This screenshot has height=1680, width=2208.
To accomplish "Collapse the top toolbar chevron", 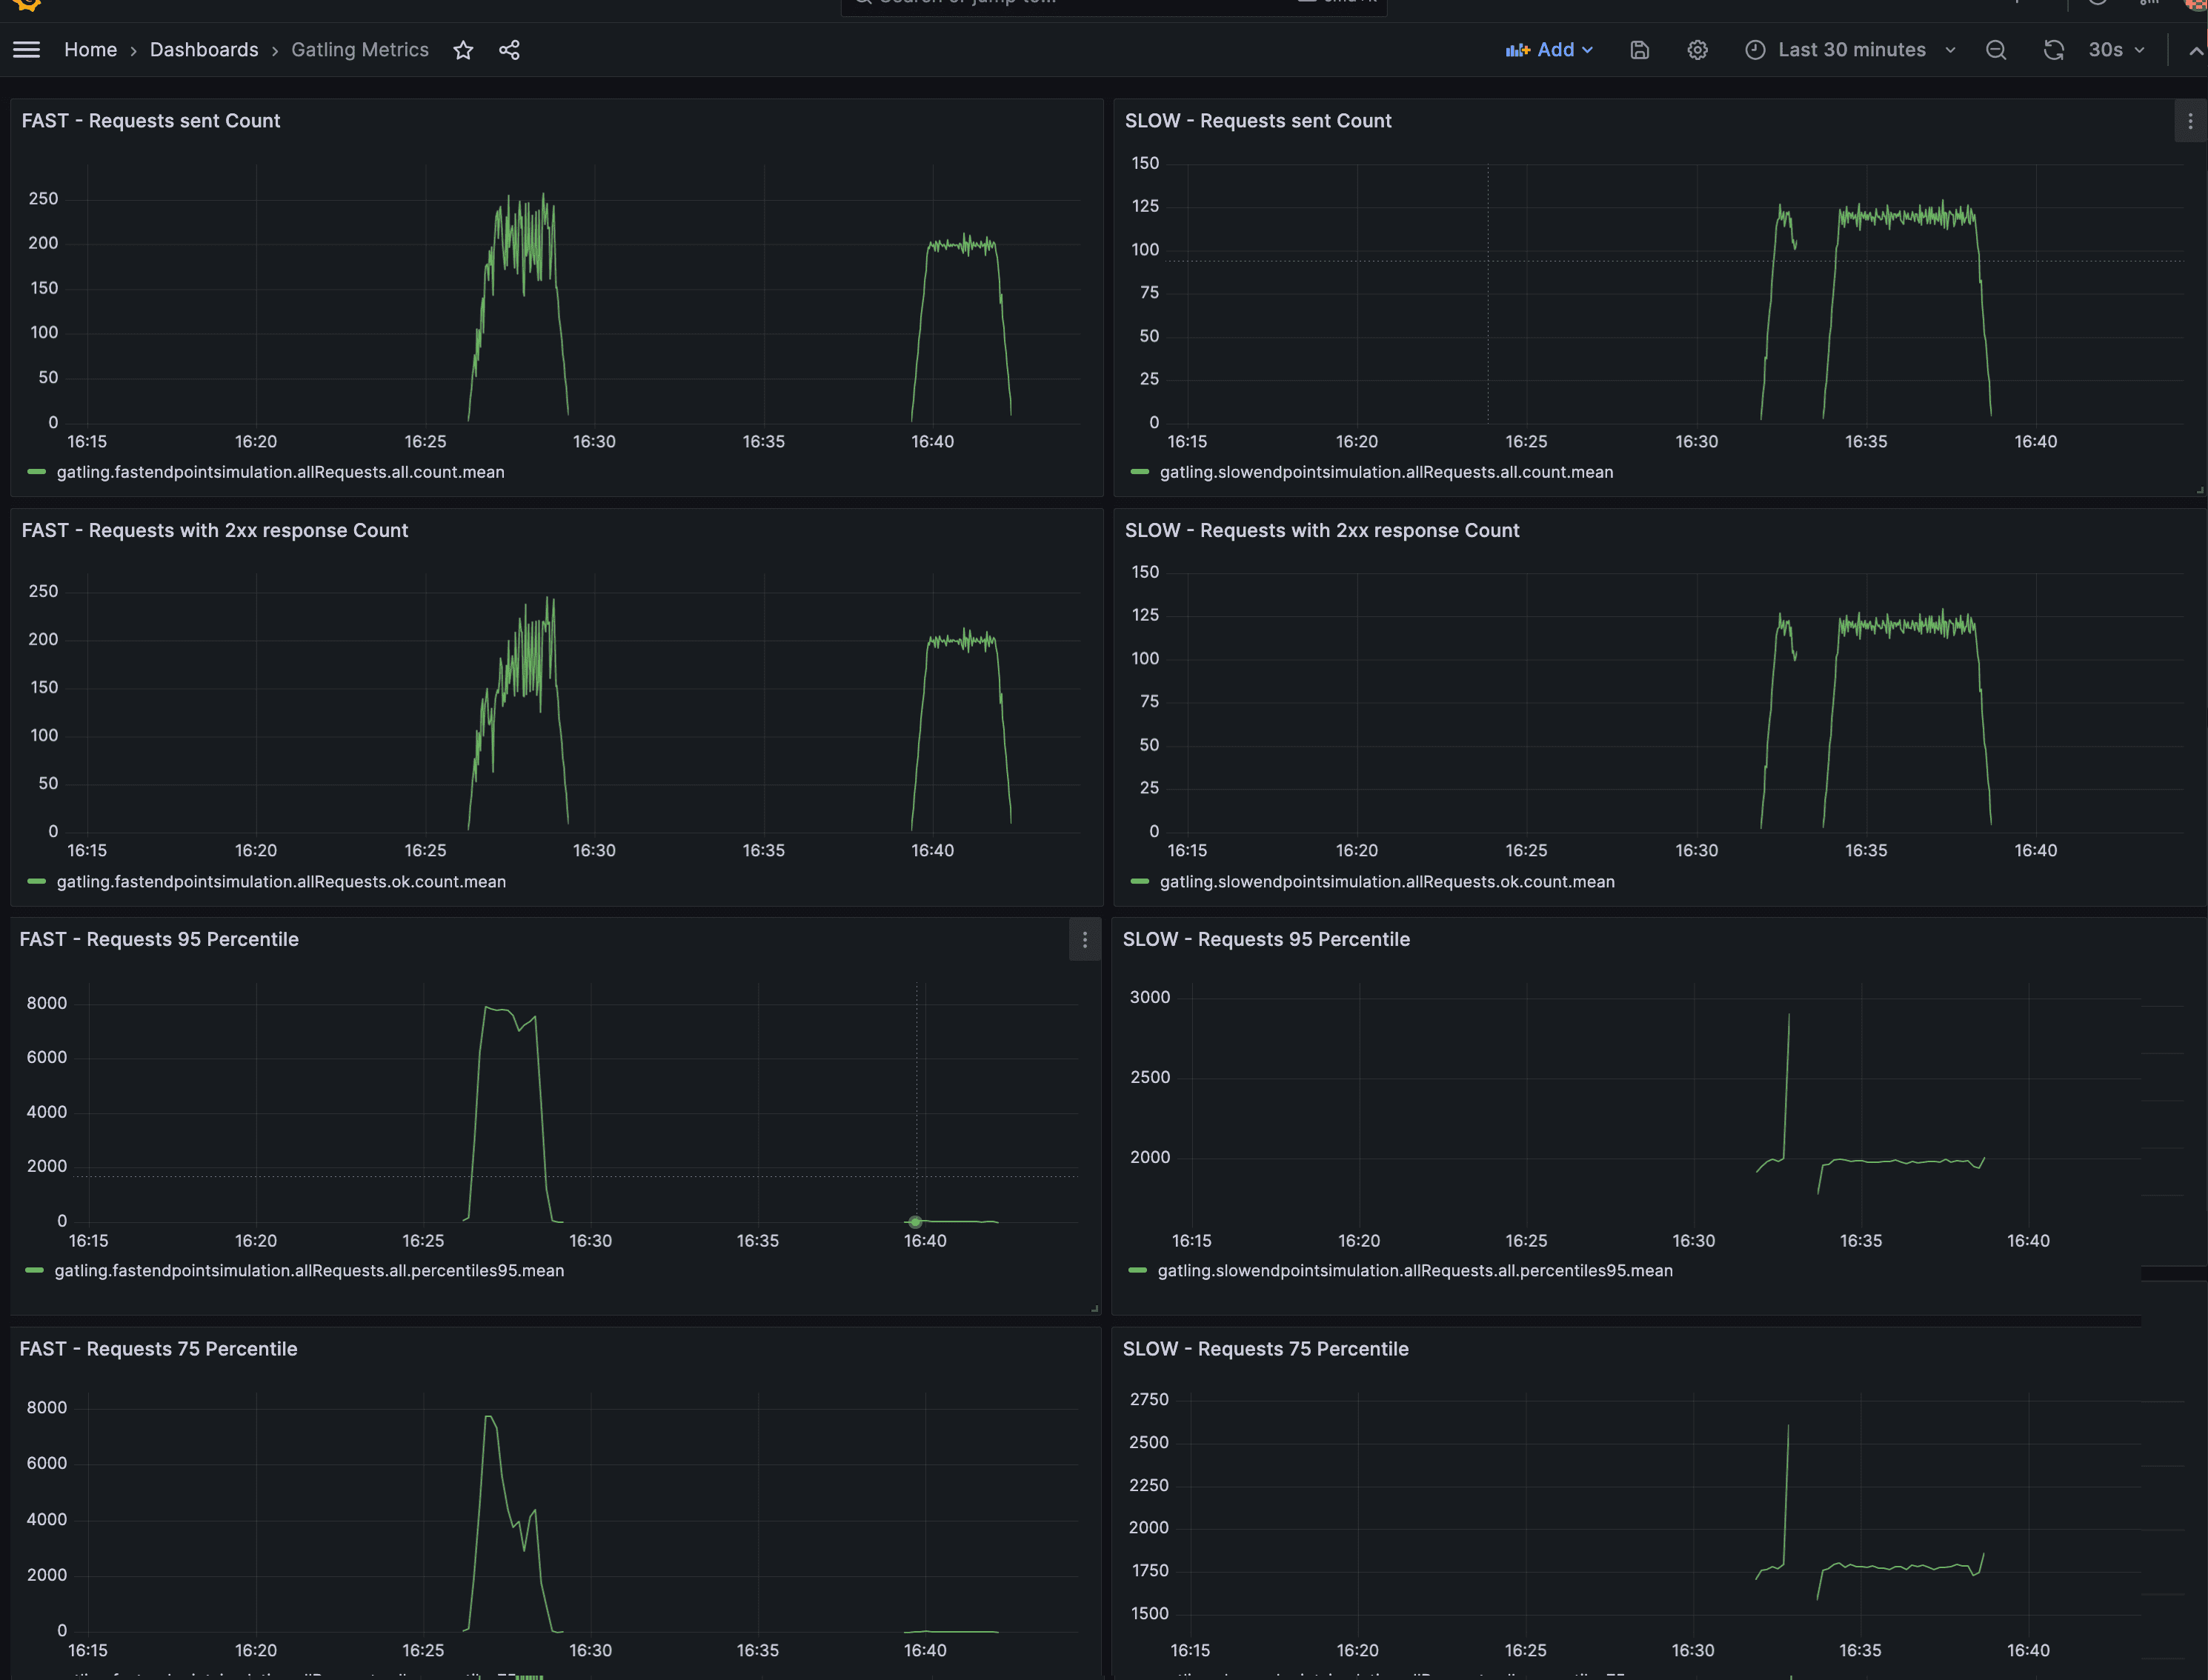I will (x=2195, y=51).
